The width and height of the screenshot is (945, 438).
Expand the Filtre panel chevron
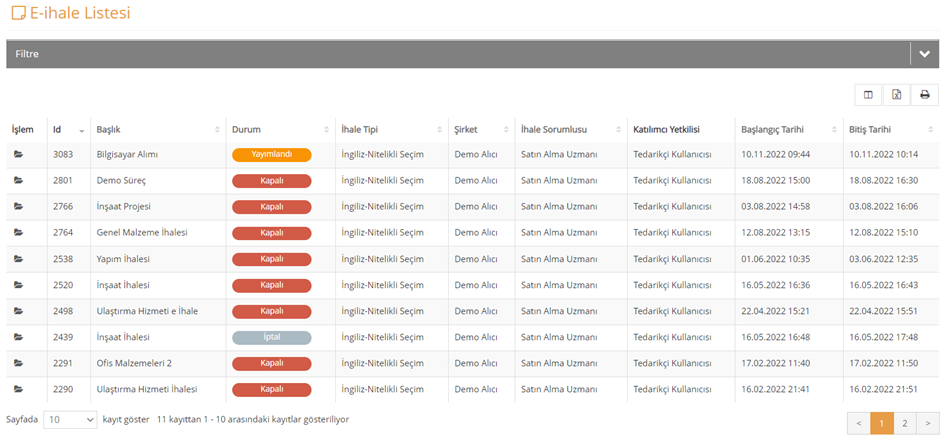point(925,54)
